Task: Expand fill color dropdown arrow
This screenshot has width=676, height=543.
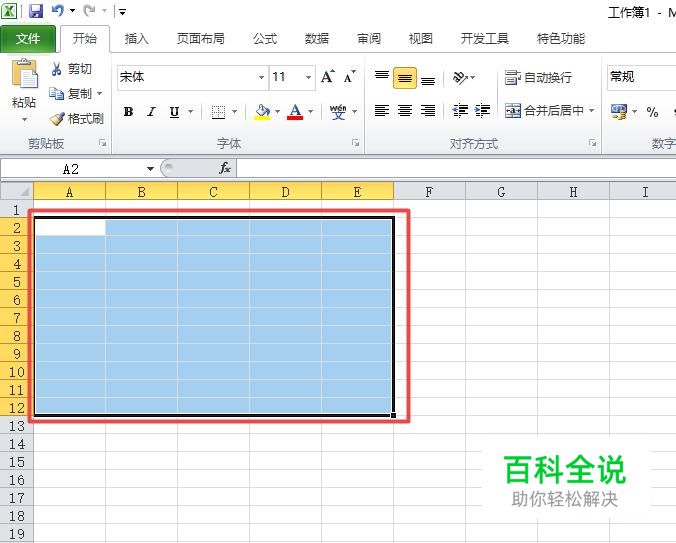Action: (x=277, y=112)
